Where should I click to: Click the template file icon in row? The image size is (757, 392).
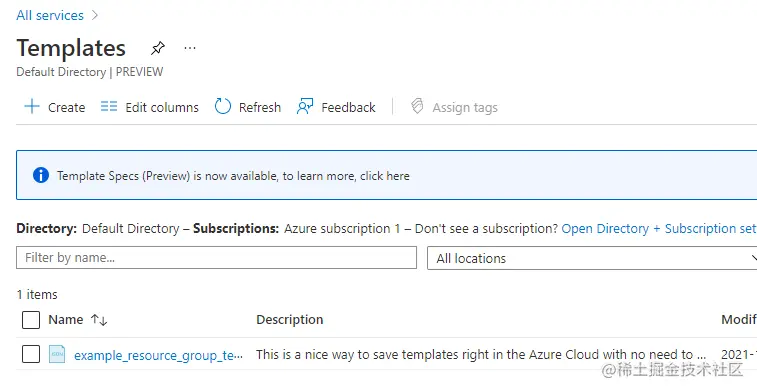[57, 354]
